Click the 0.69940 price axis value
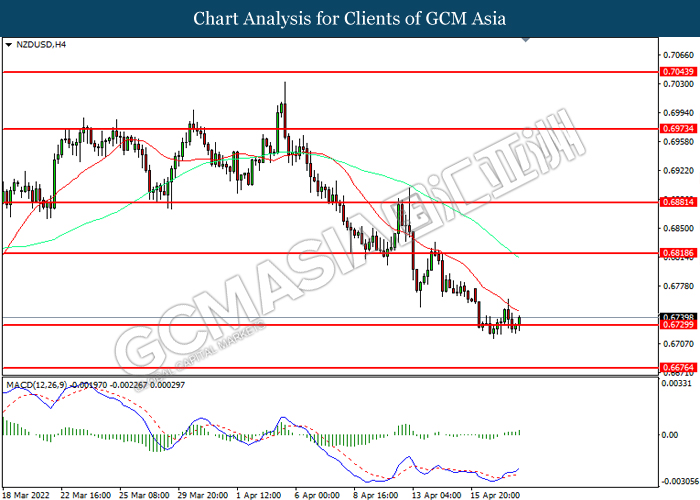The width and height of the screenshot is (700, 500). pos(679,113)
